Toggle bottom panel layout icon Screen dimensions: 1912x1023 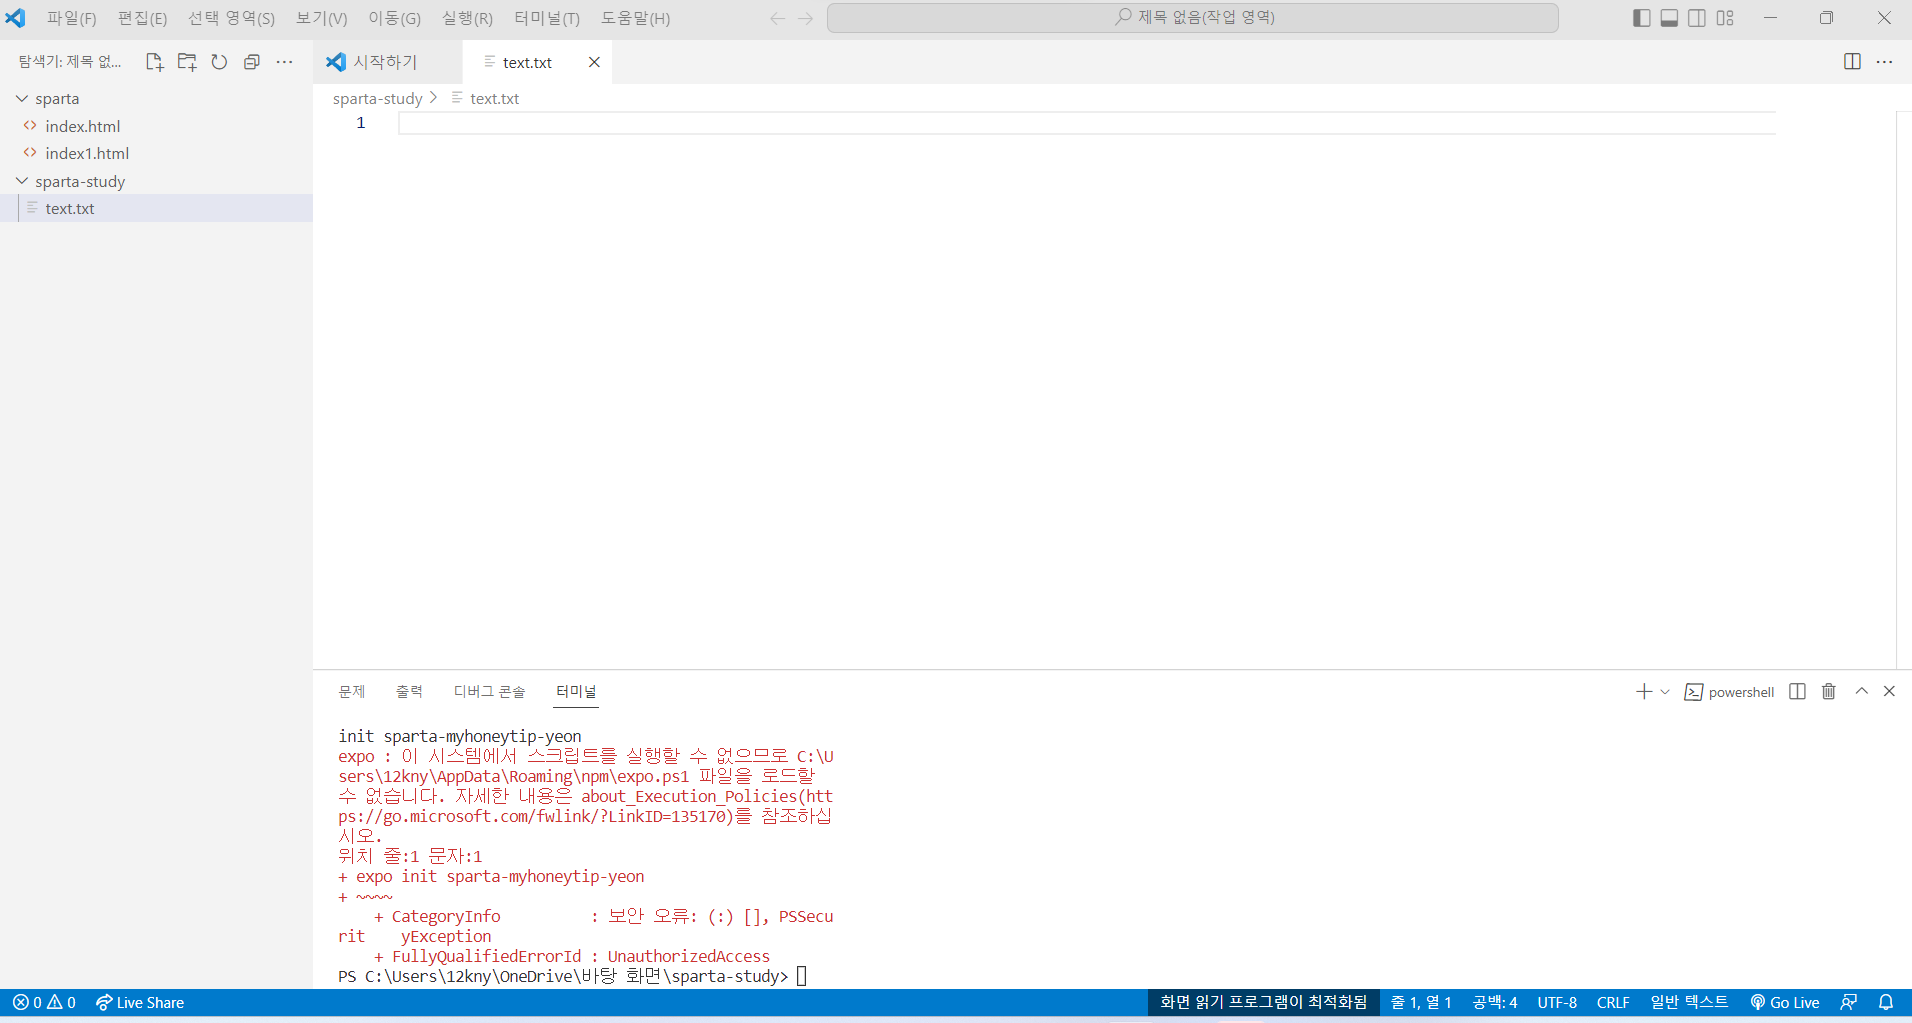1669,18
